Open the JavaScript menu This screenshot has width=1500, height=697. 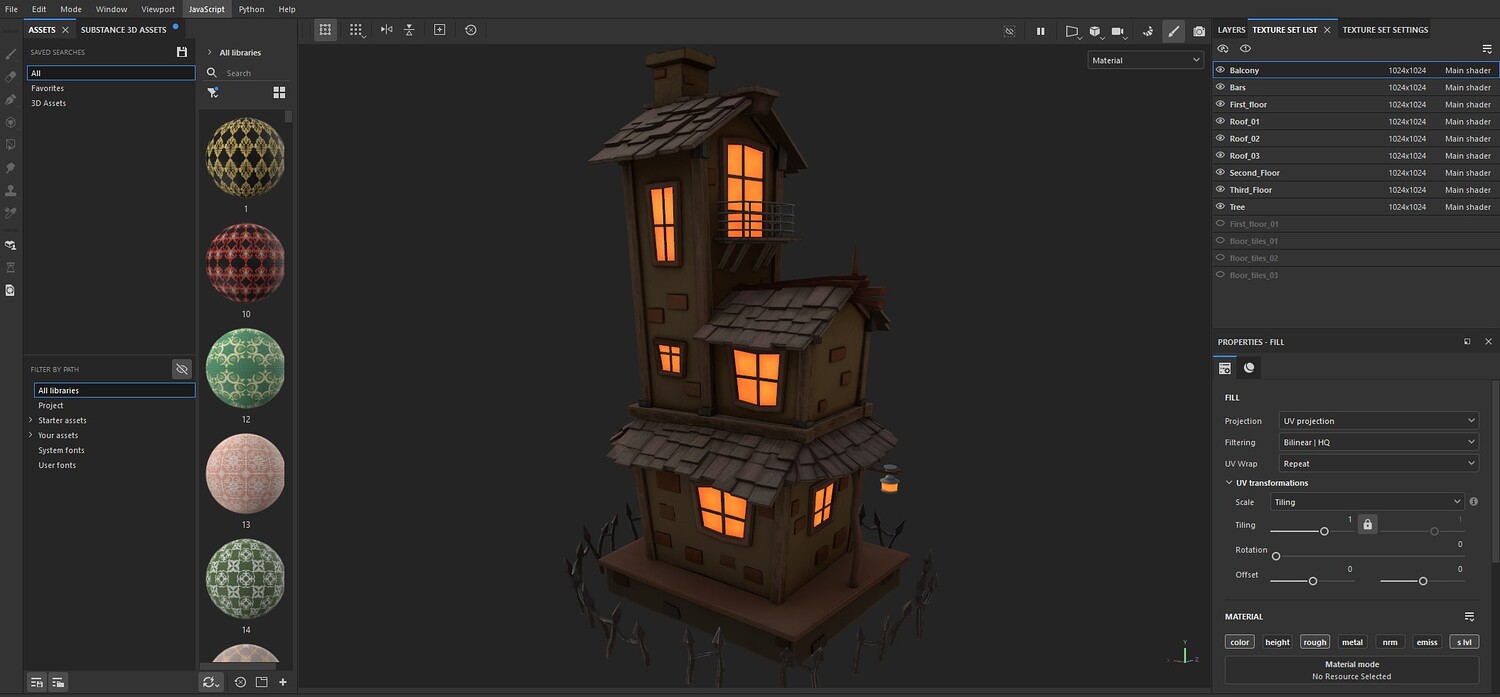[207, 9]
